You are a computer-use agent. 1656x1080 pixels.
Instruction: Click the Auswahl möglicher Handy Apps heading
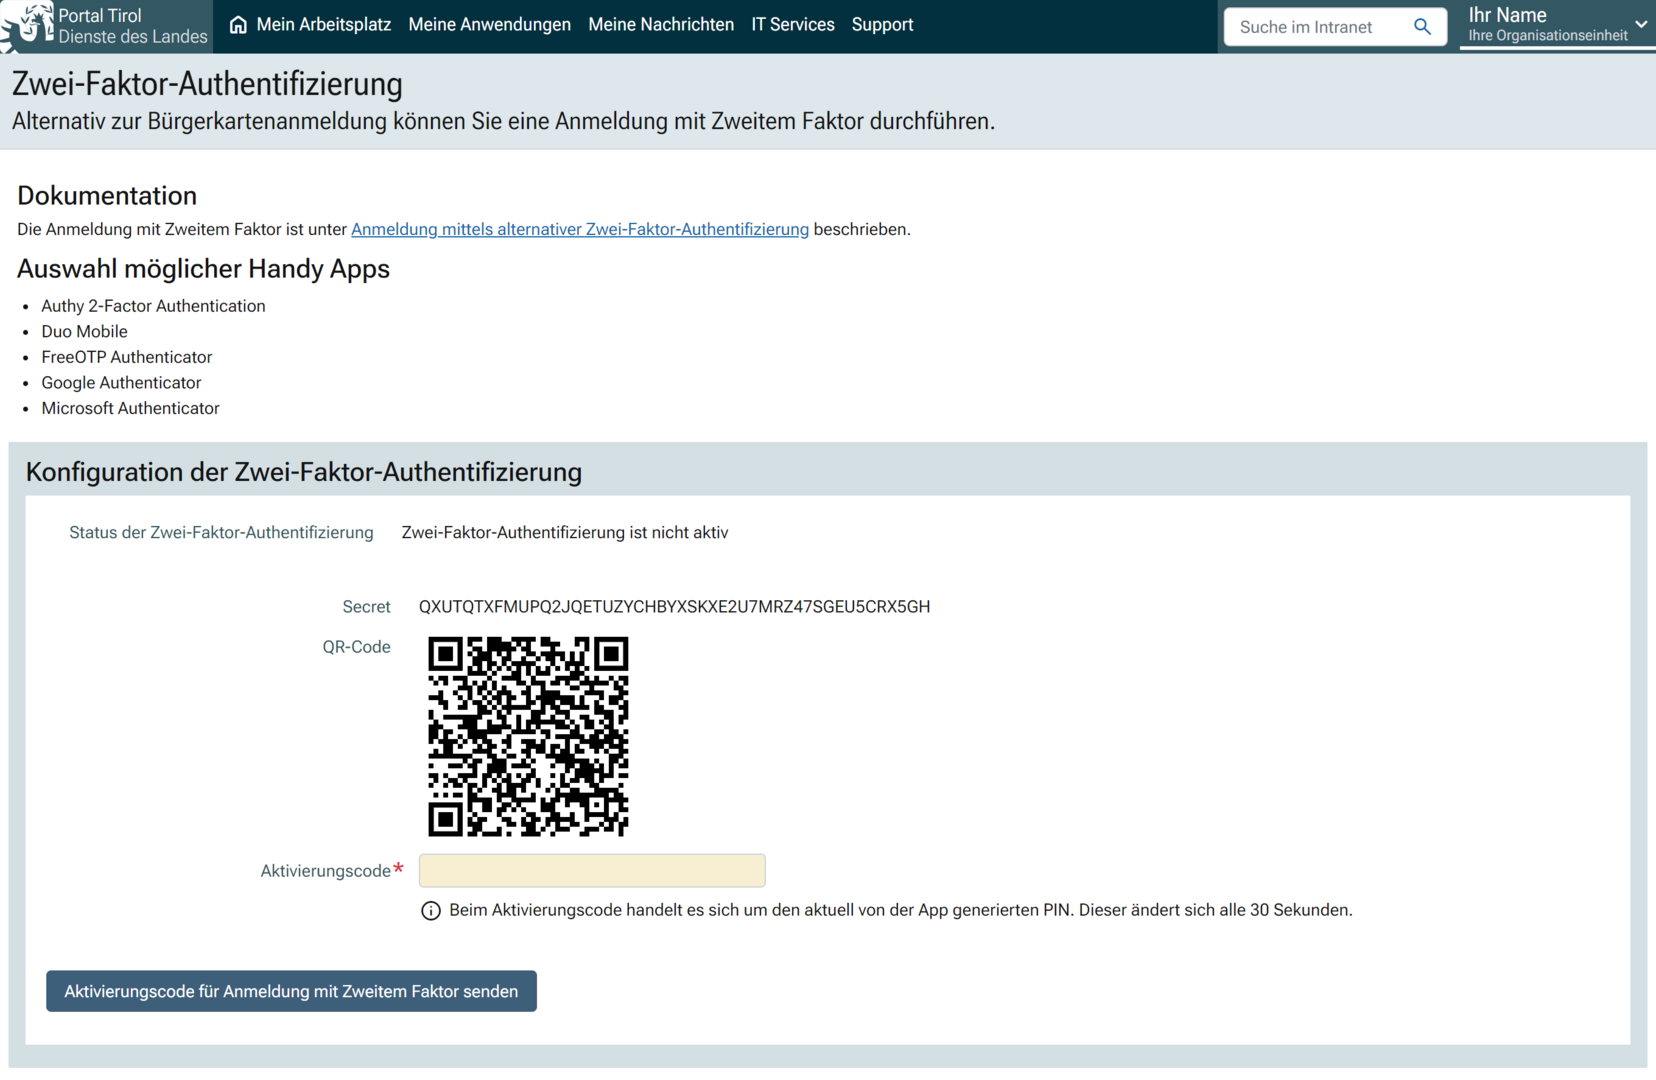203,269
